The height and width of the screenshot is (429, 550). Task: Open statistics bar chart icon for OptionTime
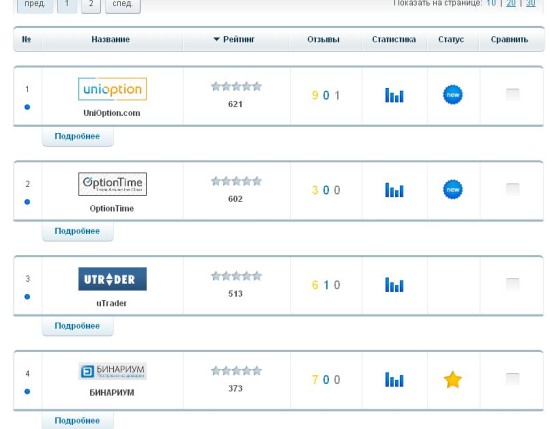tap(394, 190)
